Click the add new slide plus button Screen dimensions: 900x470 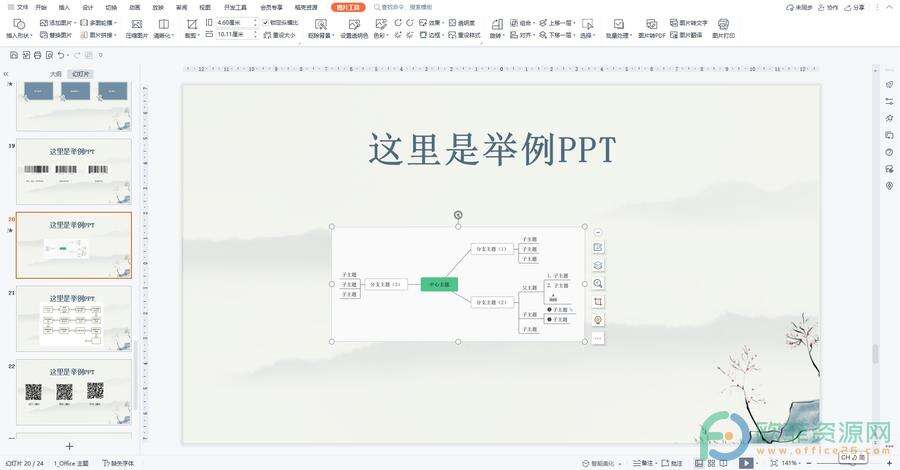(69, 446)
